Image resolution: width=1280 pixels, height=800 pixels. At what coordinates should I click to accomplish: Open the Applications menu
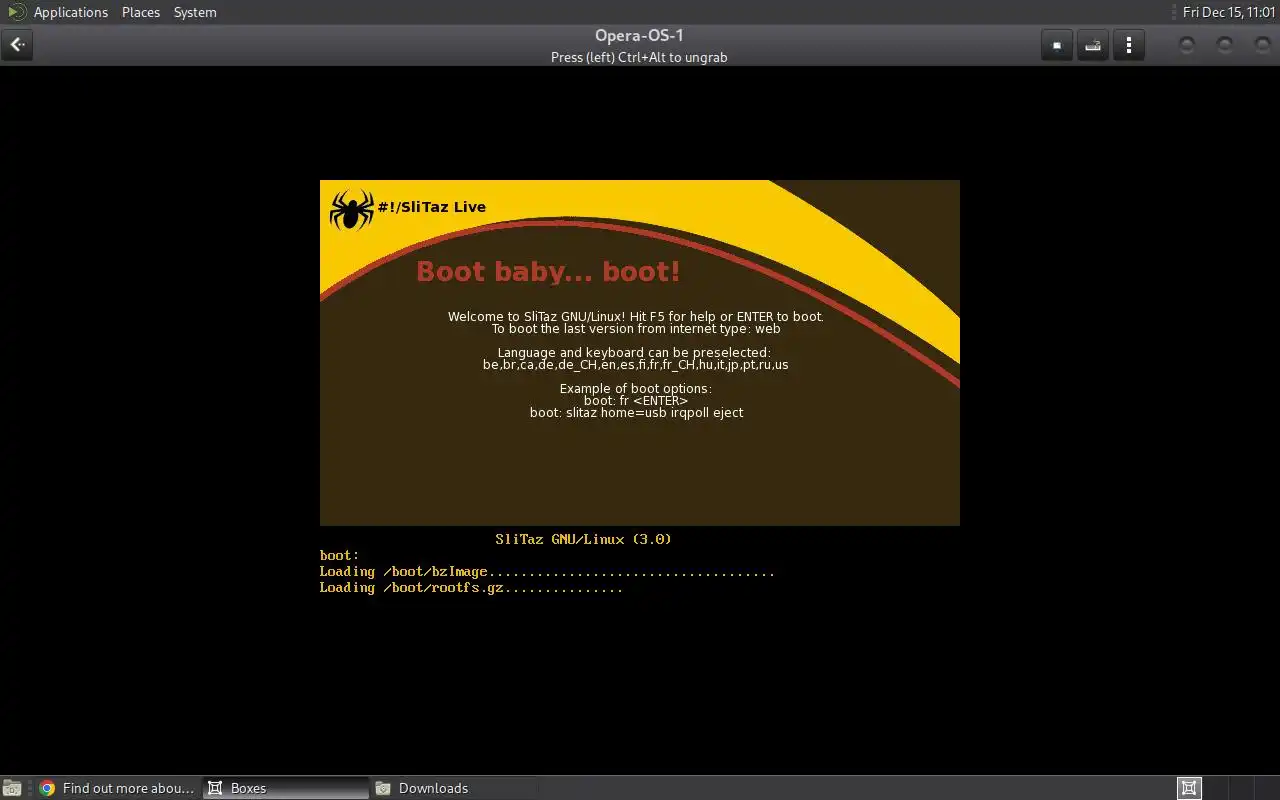point(70,12)
